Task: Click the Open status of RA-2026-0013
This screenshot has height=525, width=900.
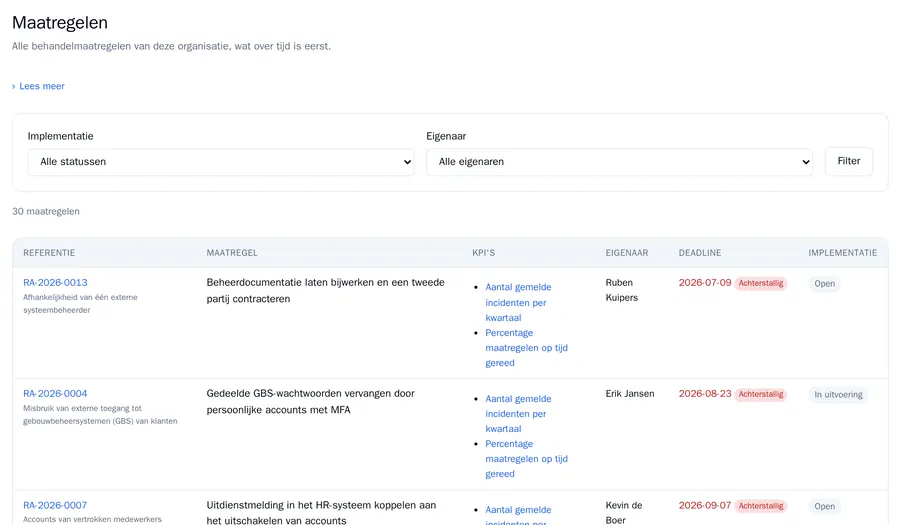Action: click(x=824, y=283)
